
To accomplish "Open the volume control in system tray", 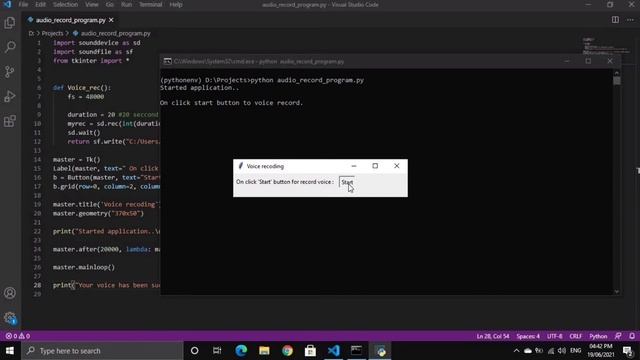I will point(562,351).
